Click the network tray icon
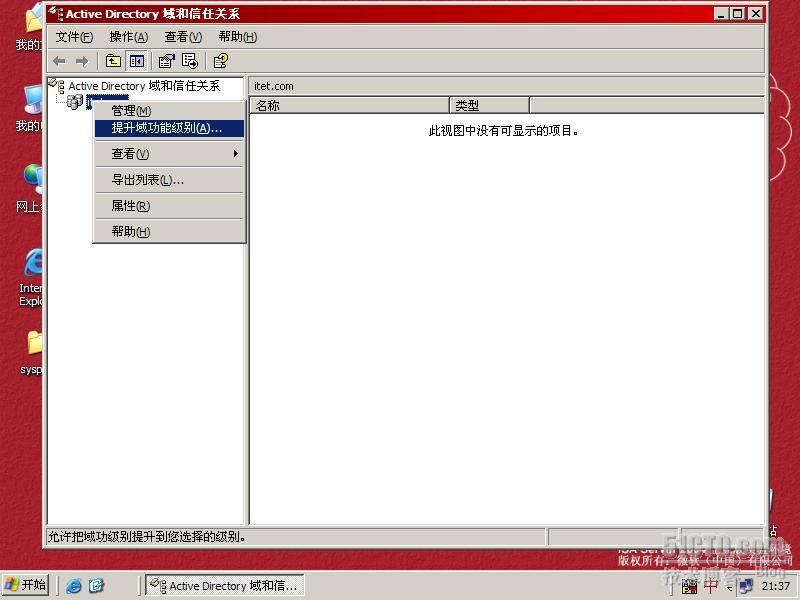Viewport: 800px width, 600px height. [746, 586]
